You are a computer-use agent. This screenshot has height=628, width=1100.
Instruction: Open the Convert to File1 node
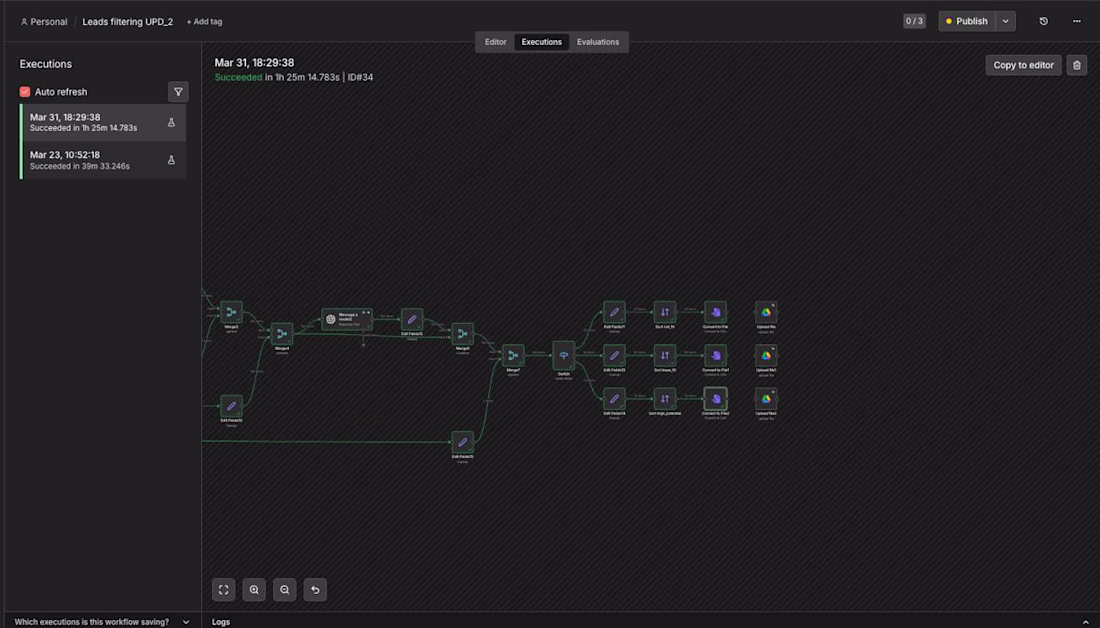click(716, 355)
